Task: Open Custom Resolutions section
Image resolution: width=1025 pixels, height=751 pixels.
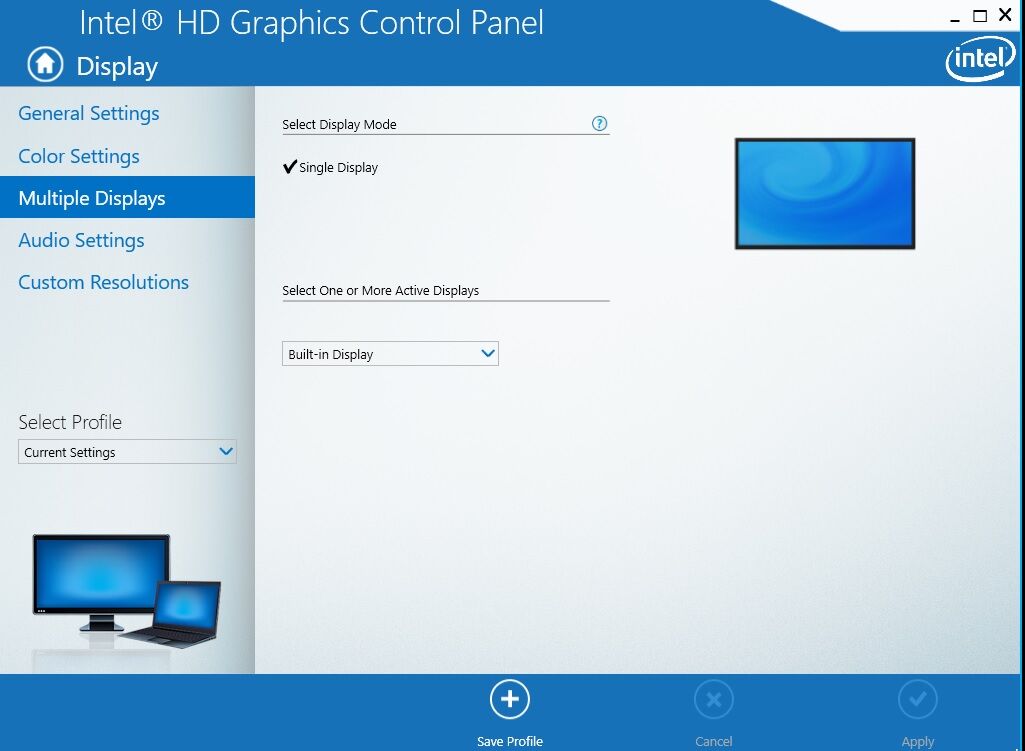Action: (x=103, y=282)
